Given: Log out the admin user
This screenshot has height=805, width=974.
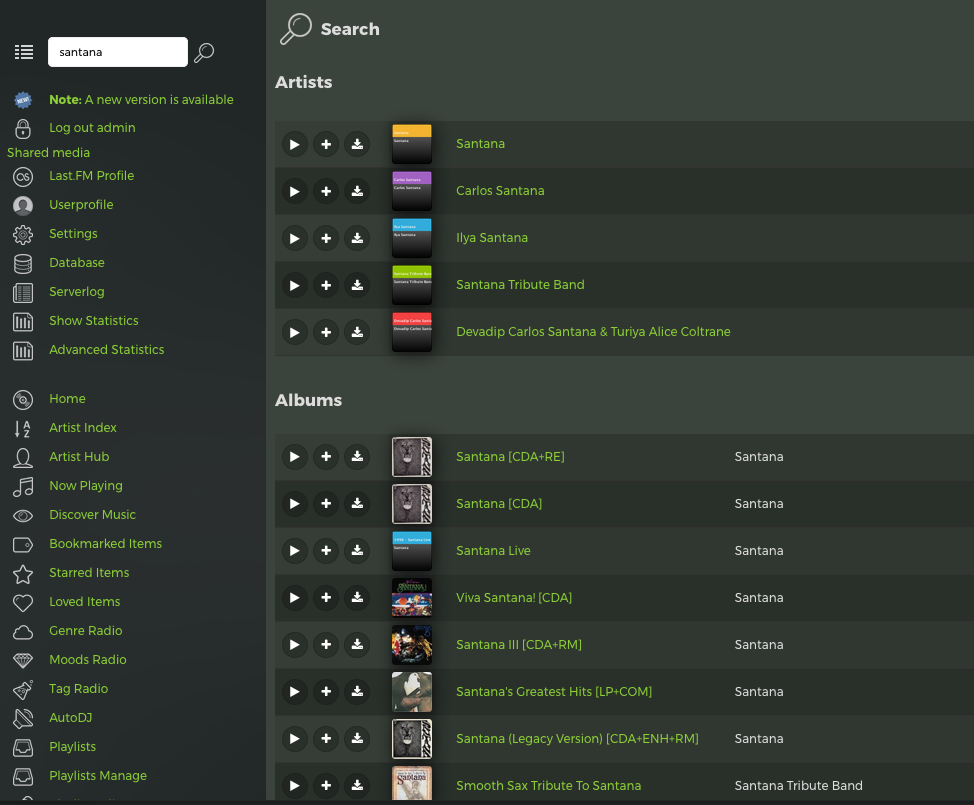Looking at the screenshot, I should pos(92,128).
